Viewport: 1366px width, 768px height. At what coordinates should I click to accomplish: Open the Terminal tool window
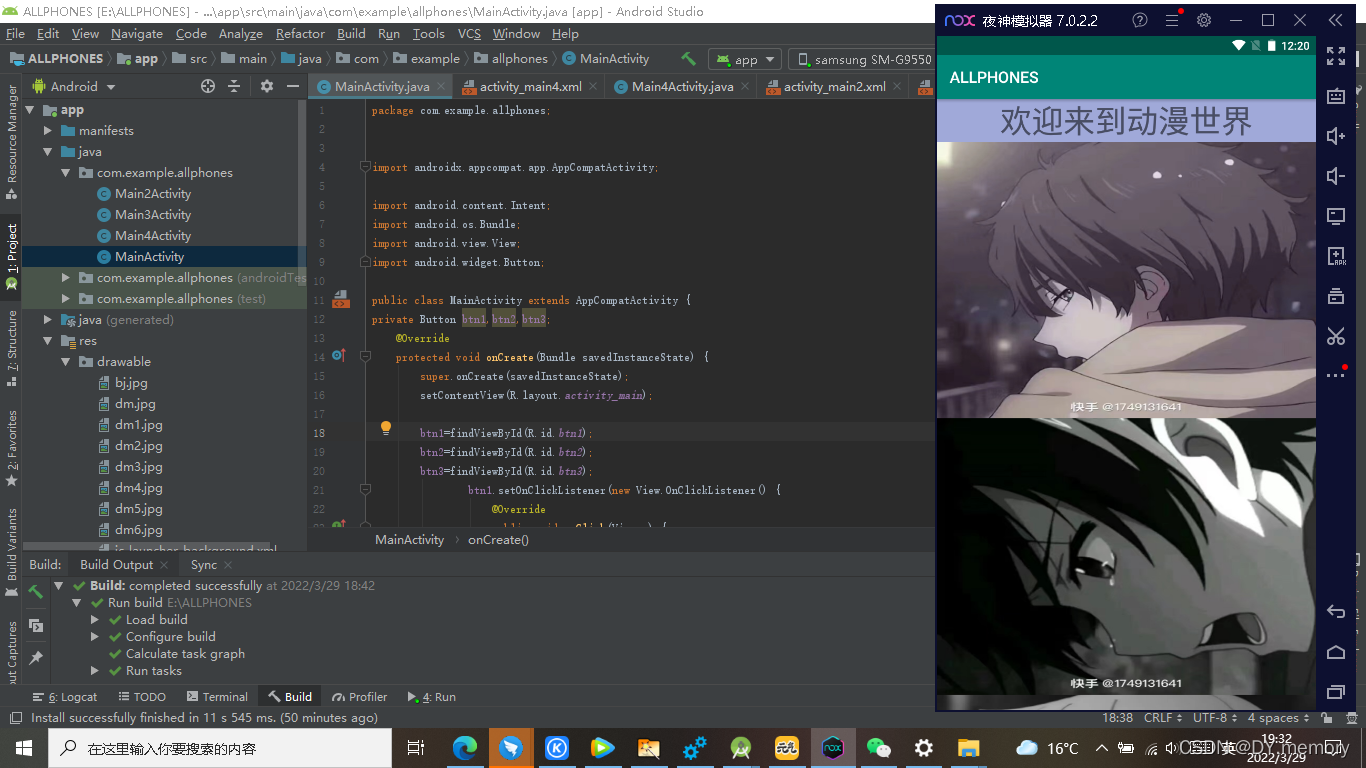217,697
